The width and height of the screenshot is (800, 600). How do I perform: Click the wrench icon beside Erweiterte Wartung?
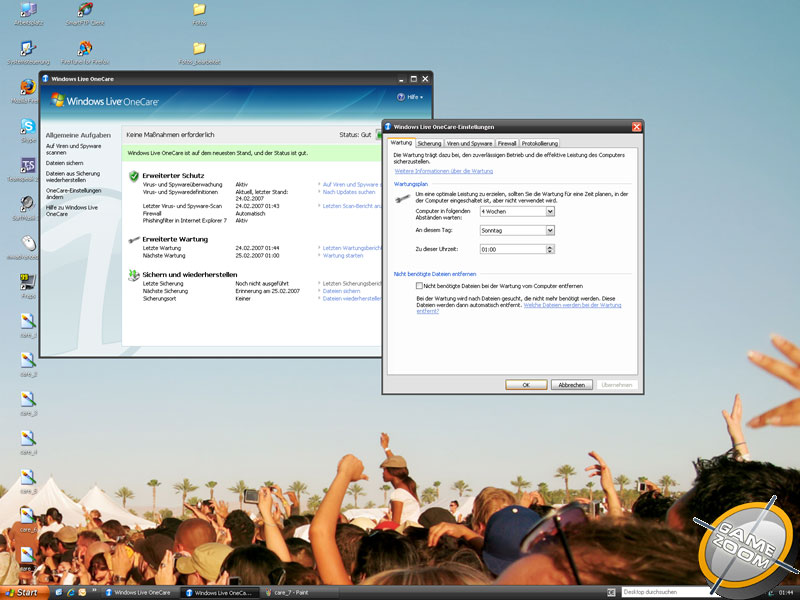(x=134, y=239)
